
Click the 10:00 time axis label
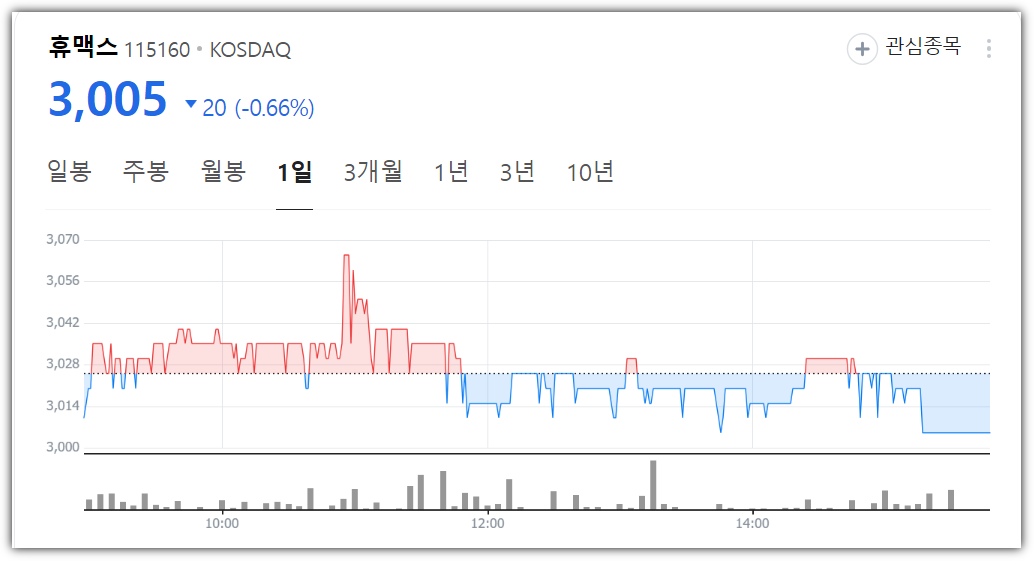coord(222,524)
